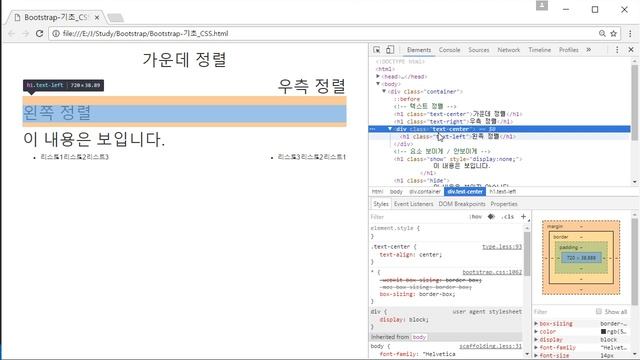Click the black color swatch in computed styles
Image resolution: width=640 pixels, height=360 pixels.
pos(603,331)
